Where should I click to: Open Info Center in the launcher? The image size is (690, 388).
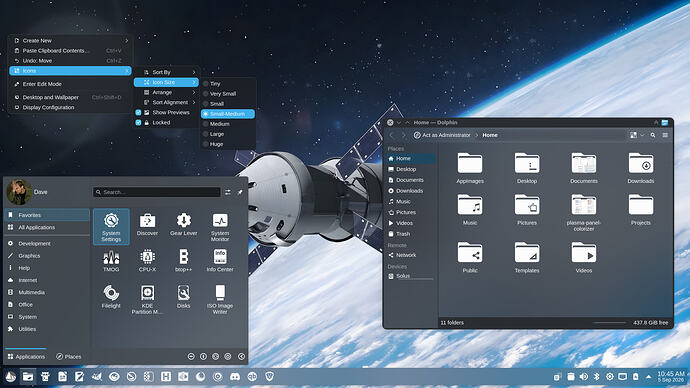pyautogui.click(x=220, y=261)
